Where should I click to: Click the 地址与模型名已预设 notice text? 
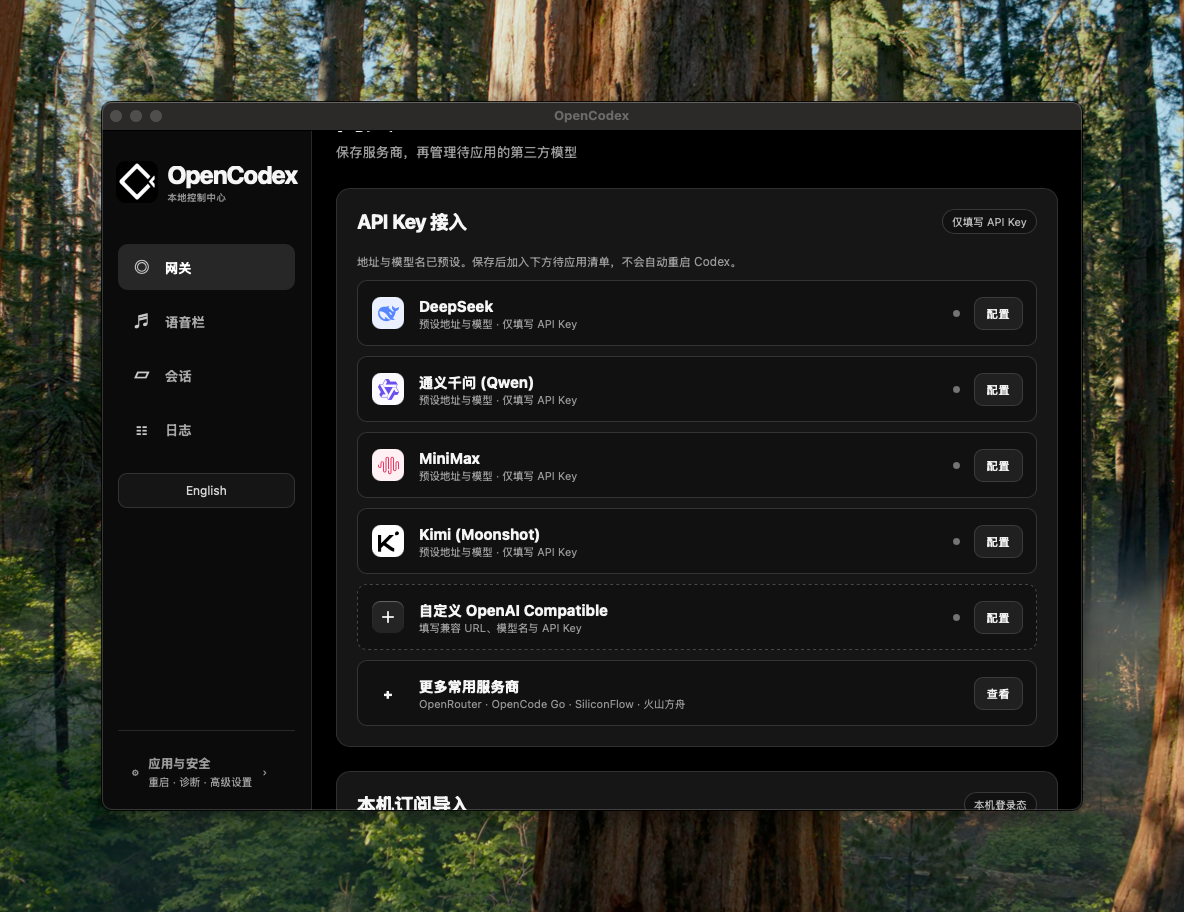[549, 262]
